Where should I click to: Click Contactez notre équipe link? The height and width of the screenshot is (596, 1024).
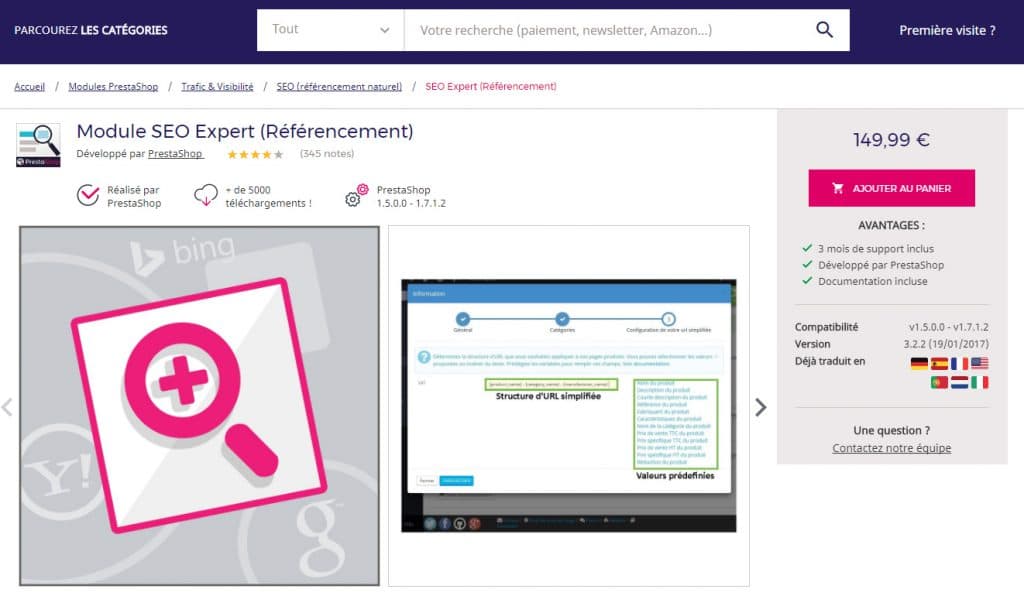pos(891,448)
